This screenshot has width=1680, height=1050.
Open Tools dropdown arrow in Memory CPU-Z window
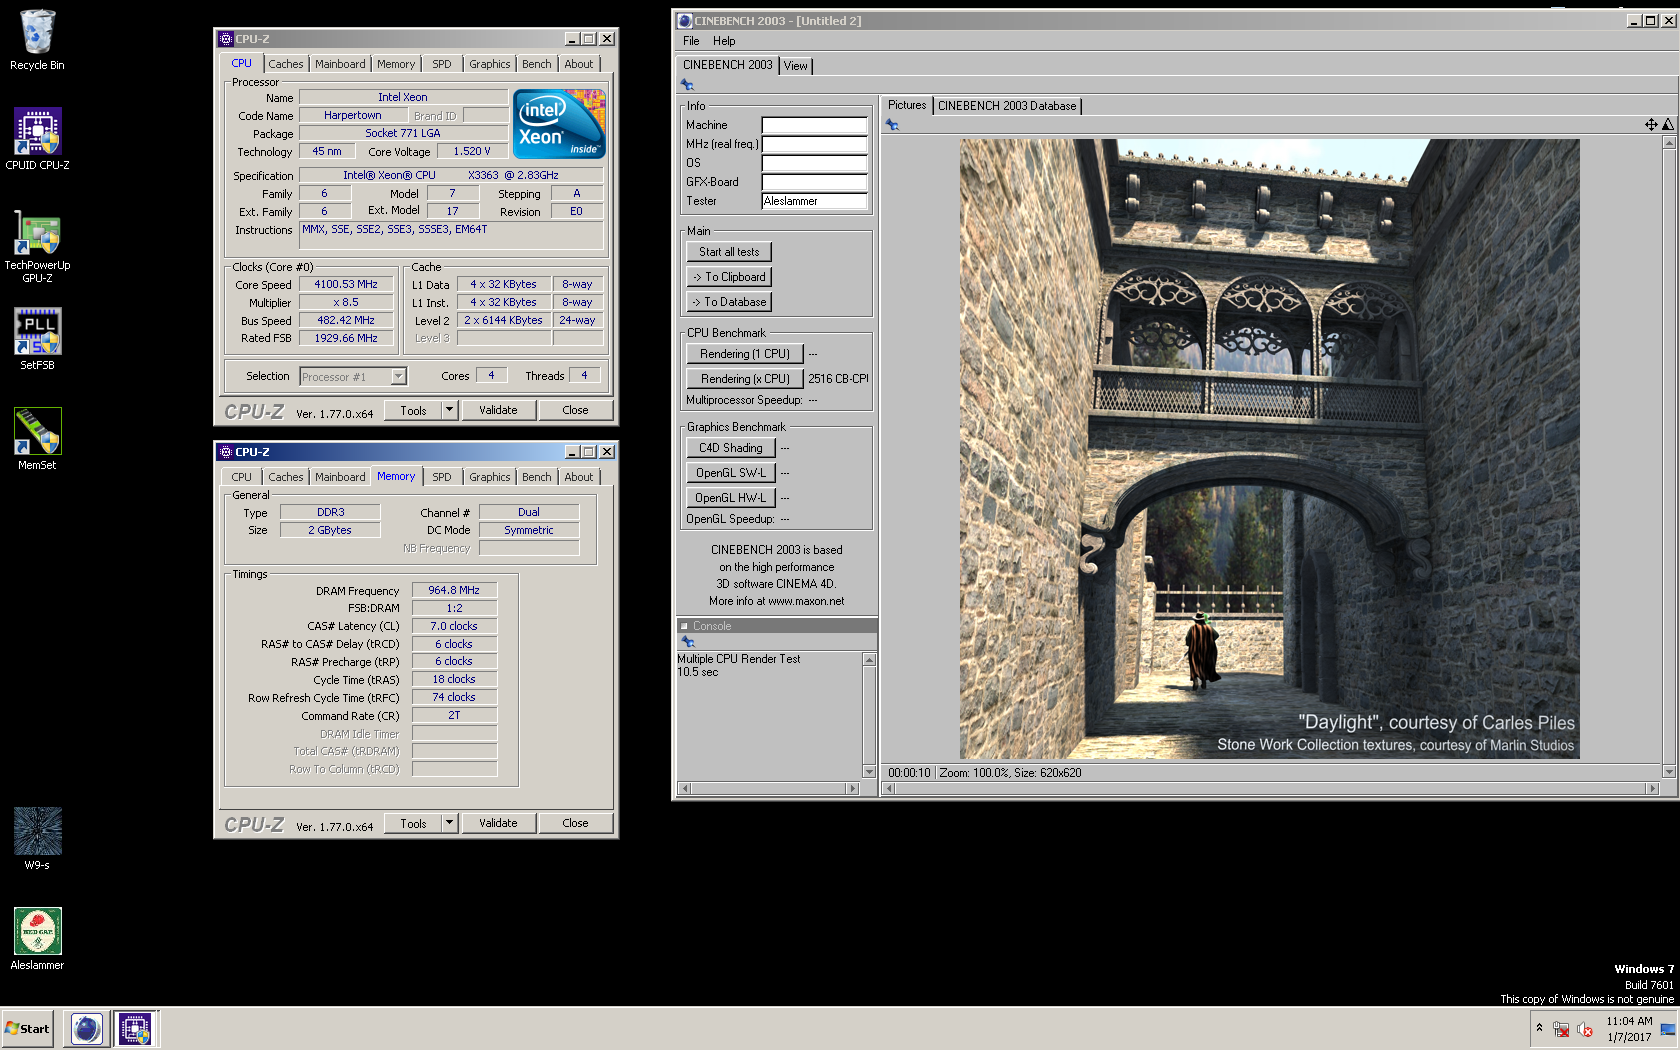pyautogui.click(x=449, y=823)
